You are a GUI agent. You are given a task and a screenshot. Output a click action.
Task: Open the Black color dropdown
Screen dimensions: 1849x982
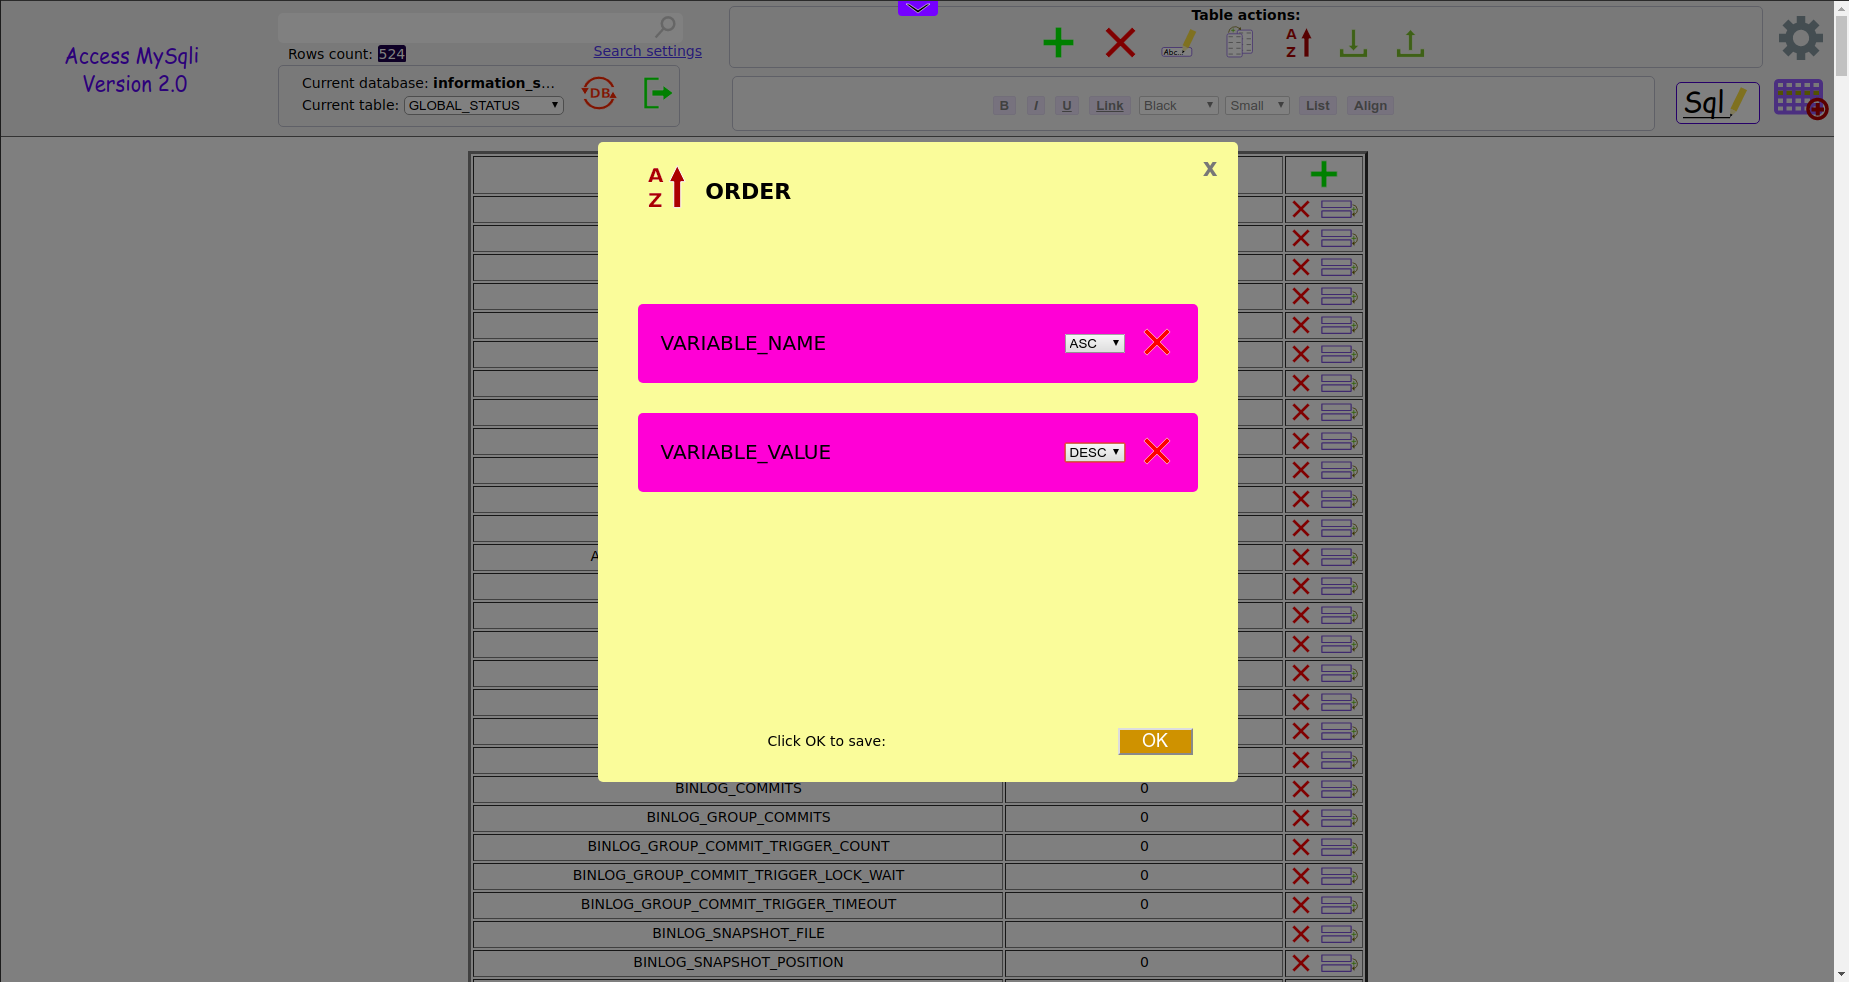1178,106
